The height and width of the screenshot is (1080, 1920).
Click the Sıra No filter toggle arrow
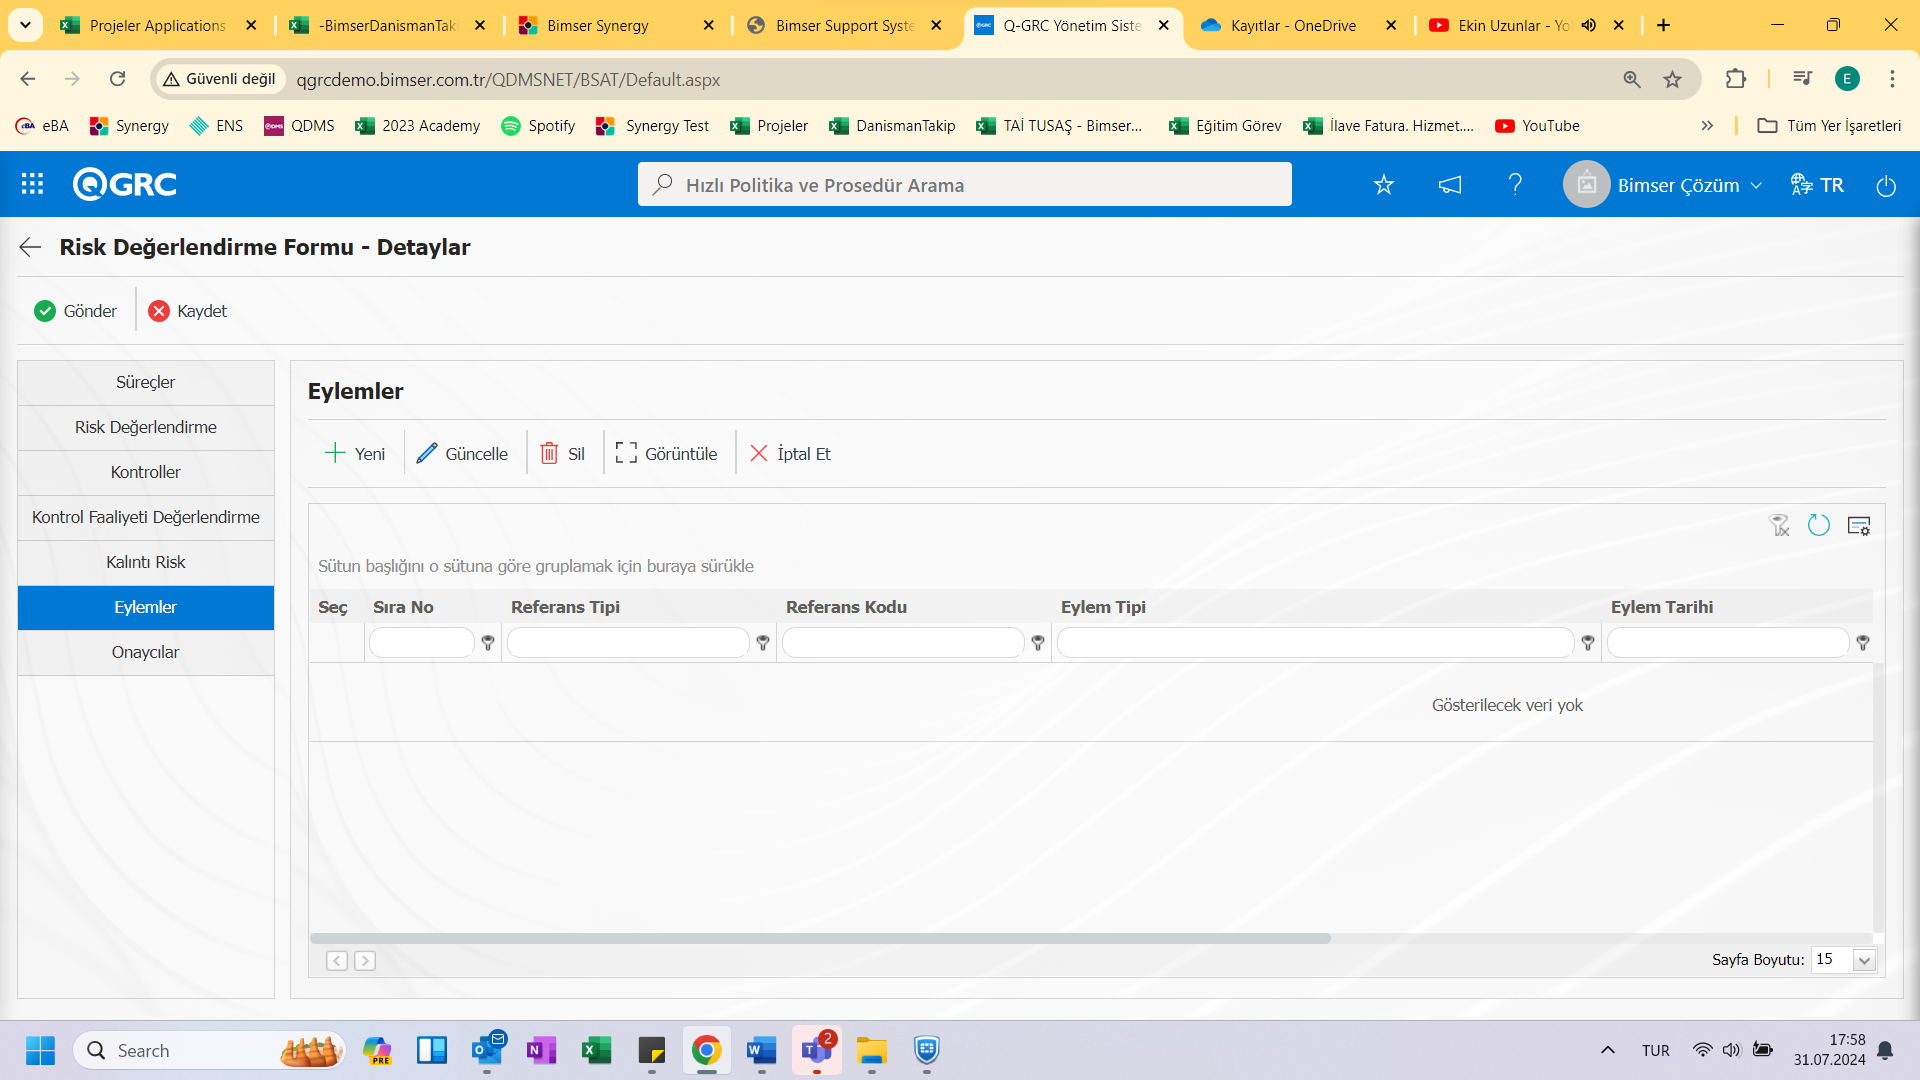coord(488,642)
